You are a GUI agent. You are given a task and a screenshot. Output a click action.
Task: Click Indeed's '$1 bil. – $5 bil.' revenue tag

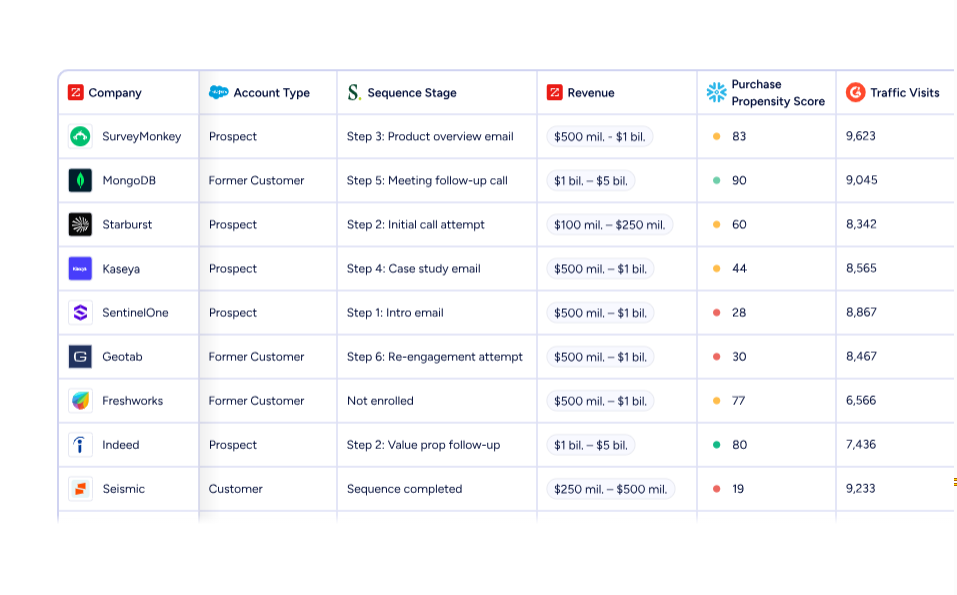pos(591,445)
